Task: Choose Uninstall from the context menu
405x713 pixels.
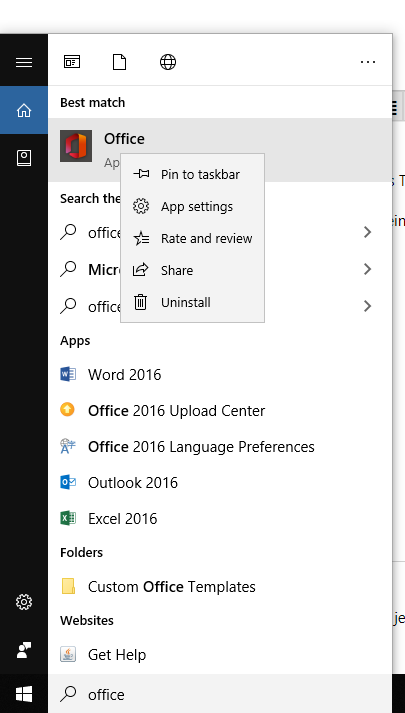Action: (192, 302)
